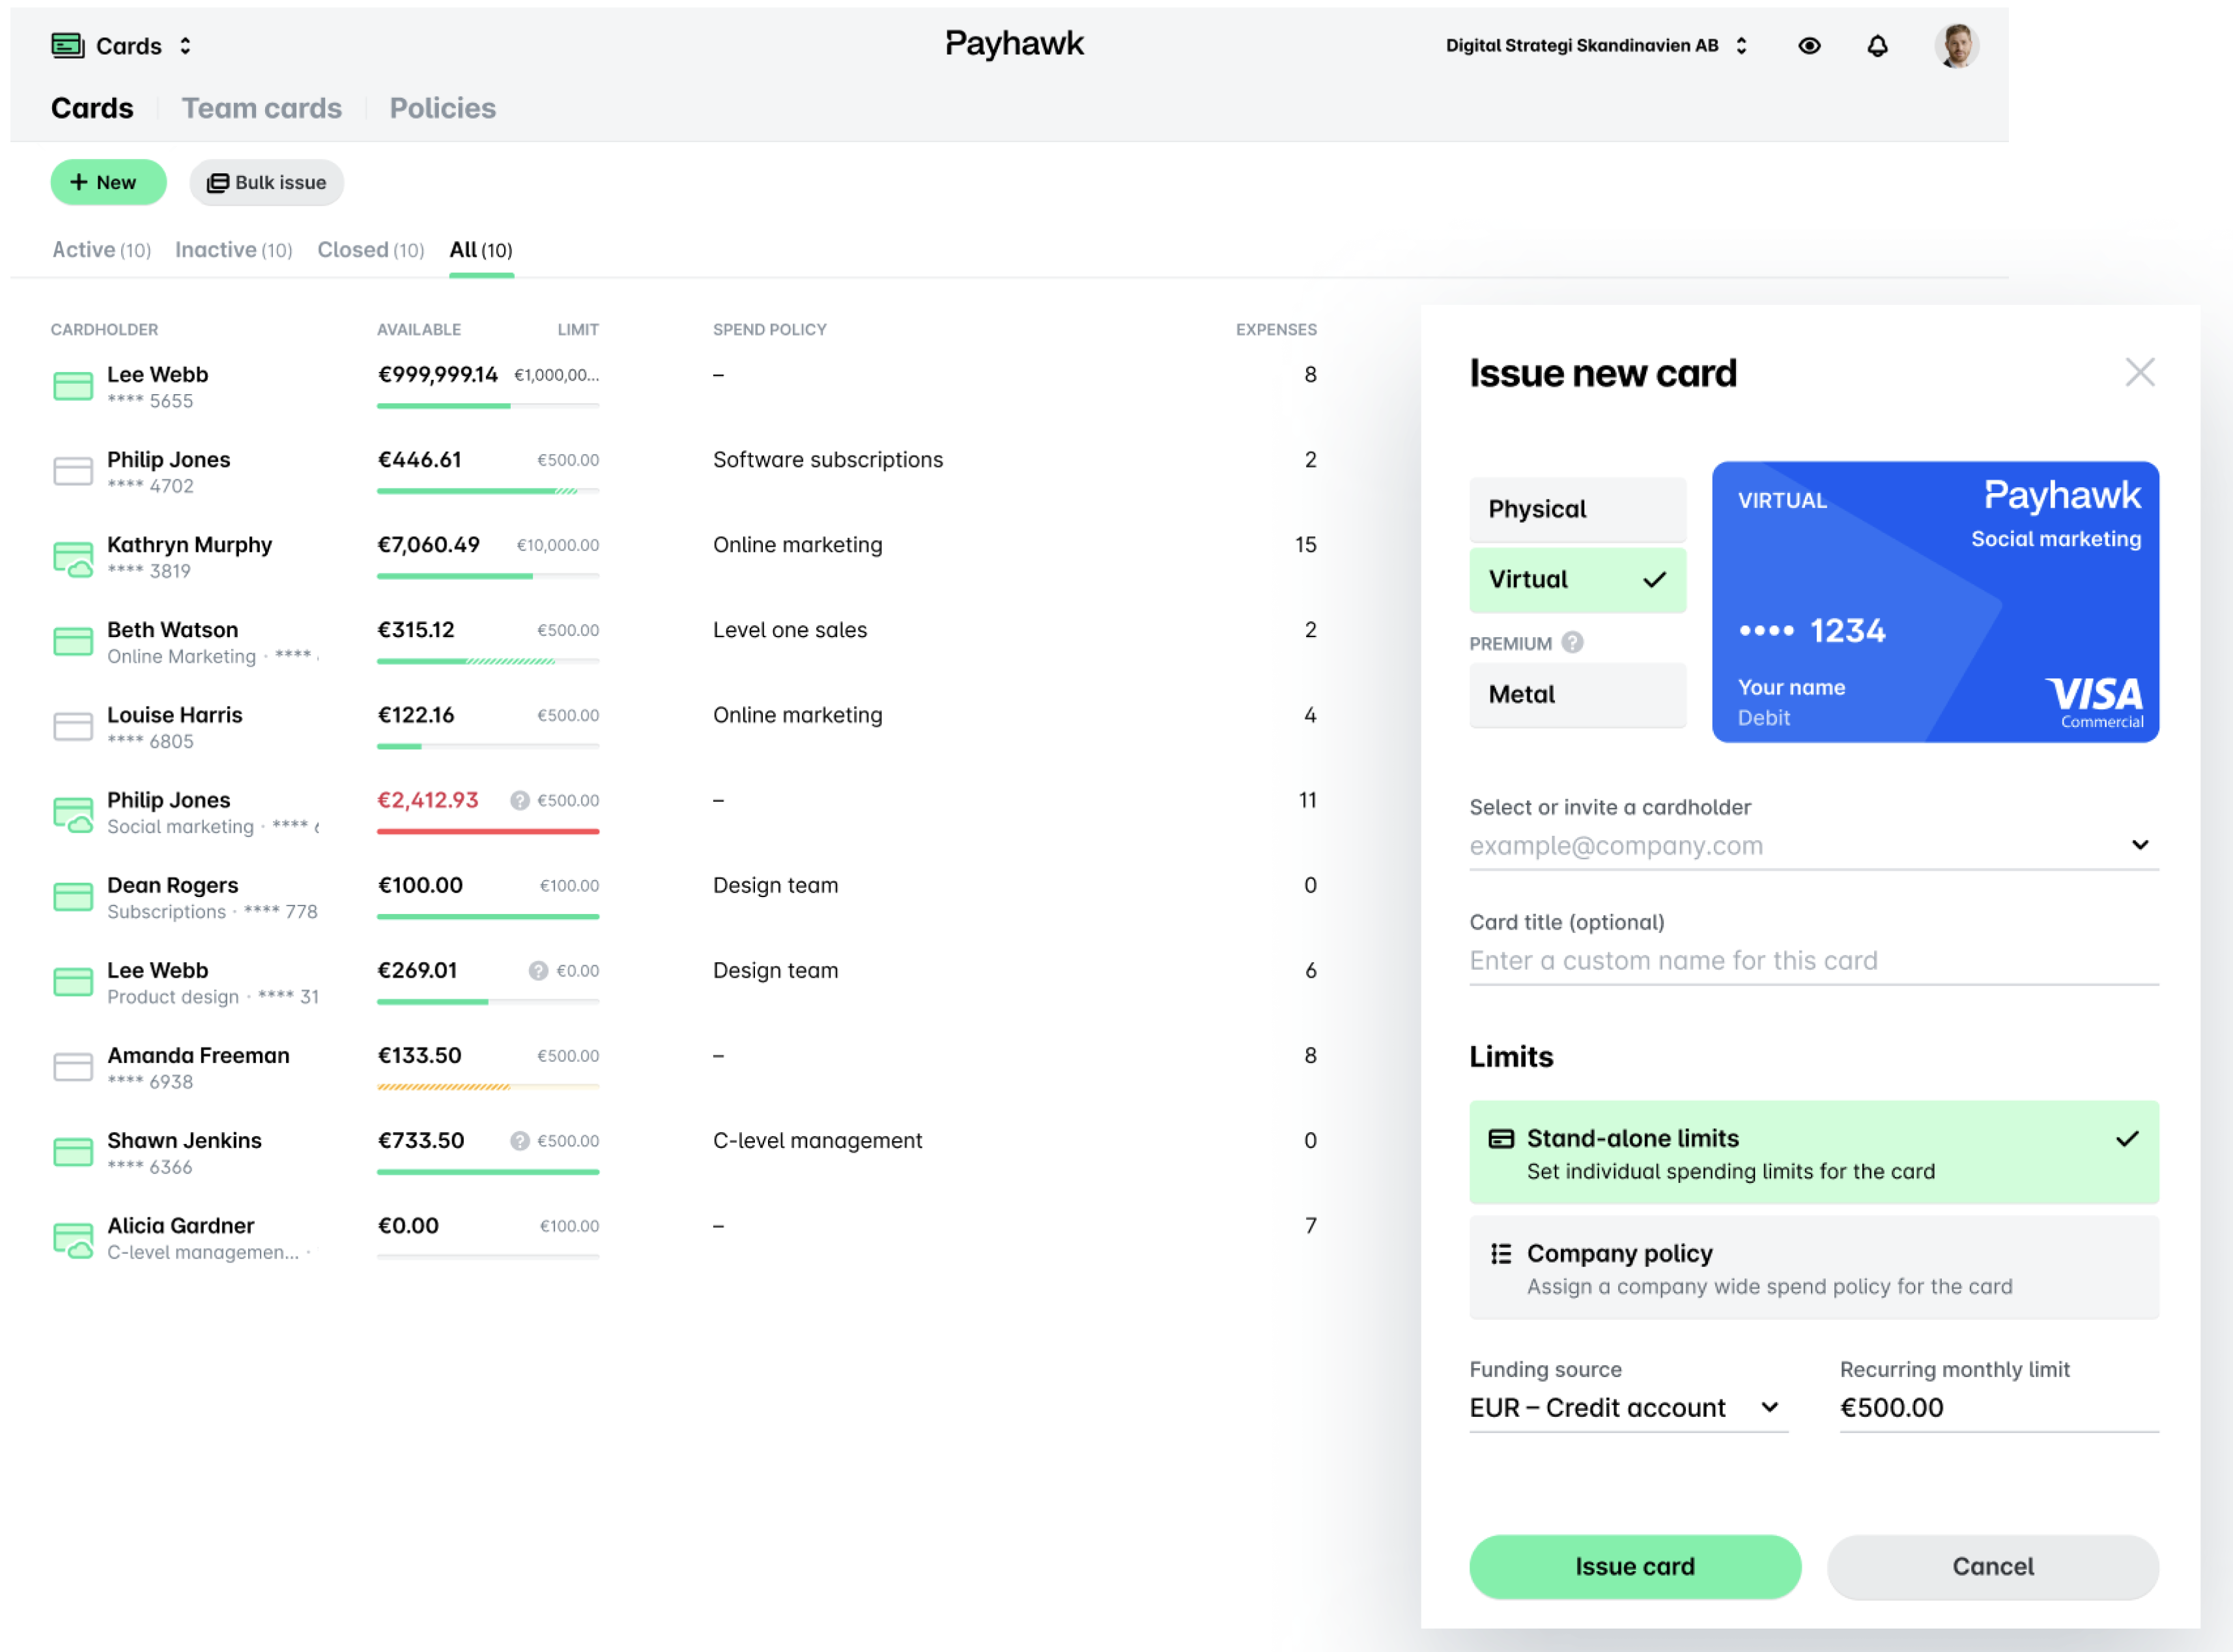
Task: Click help icon beside Lee Webb €0.00 limit
Action: click(x=538, y=970)
